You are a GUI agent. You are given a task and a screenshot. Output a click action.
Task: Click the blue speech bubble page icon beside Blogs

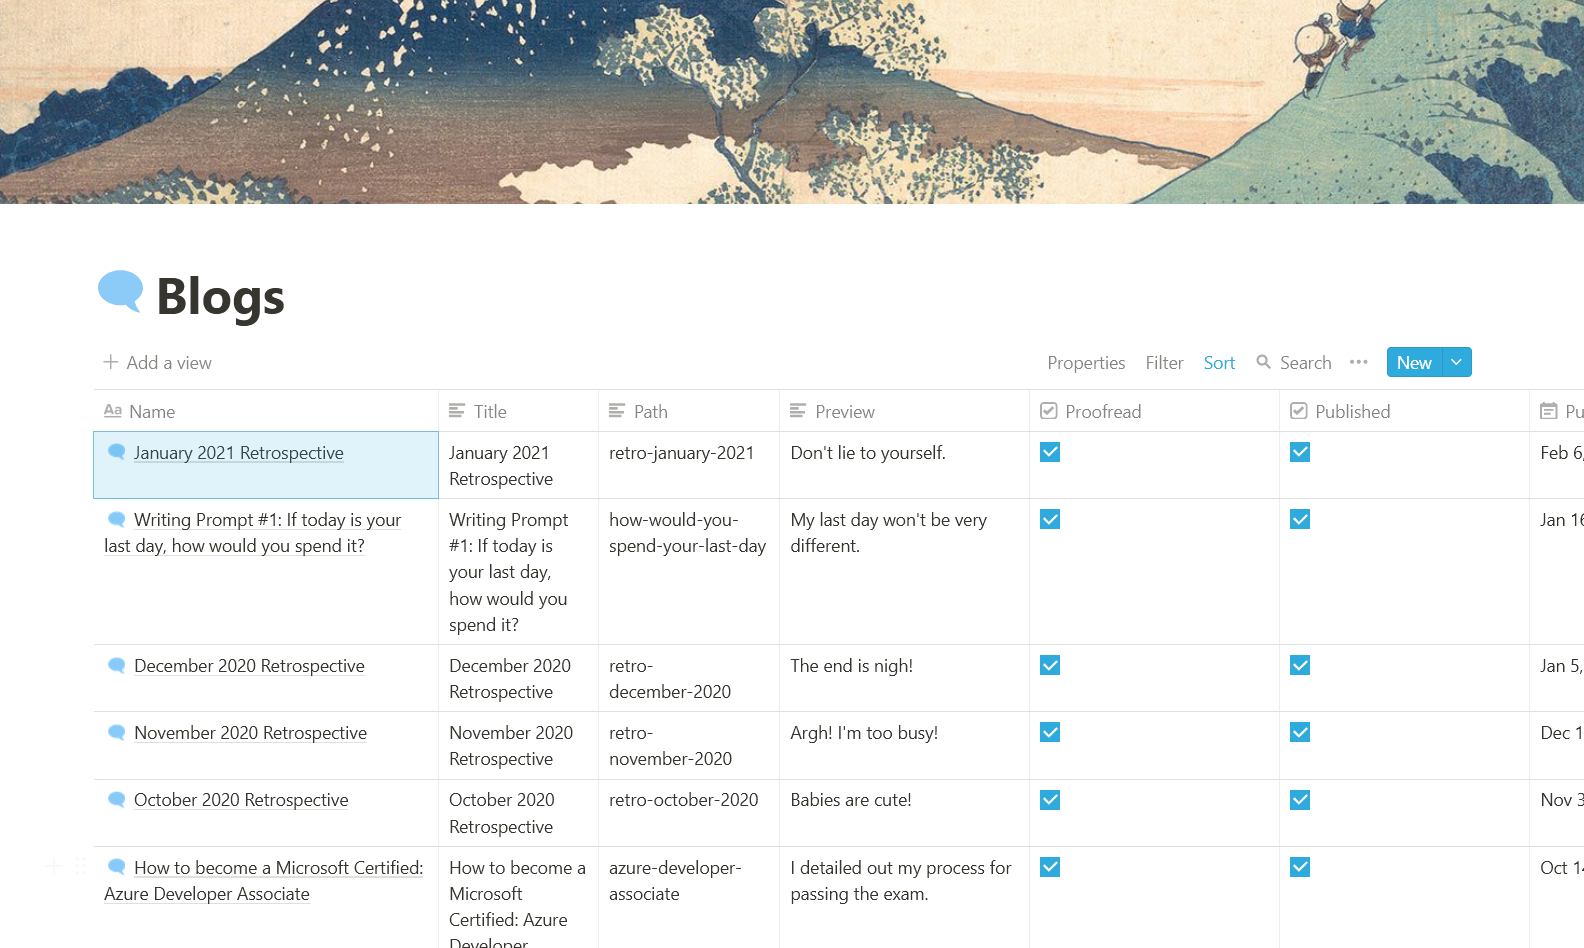pyautogui.click(x=120, y=292)
